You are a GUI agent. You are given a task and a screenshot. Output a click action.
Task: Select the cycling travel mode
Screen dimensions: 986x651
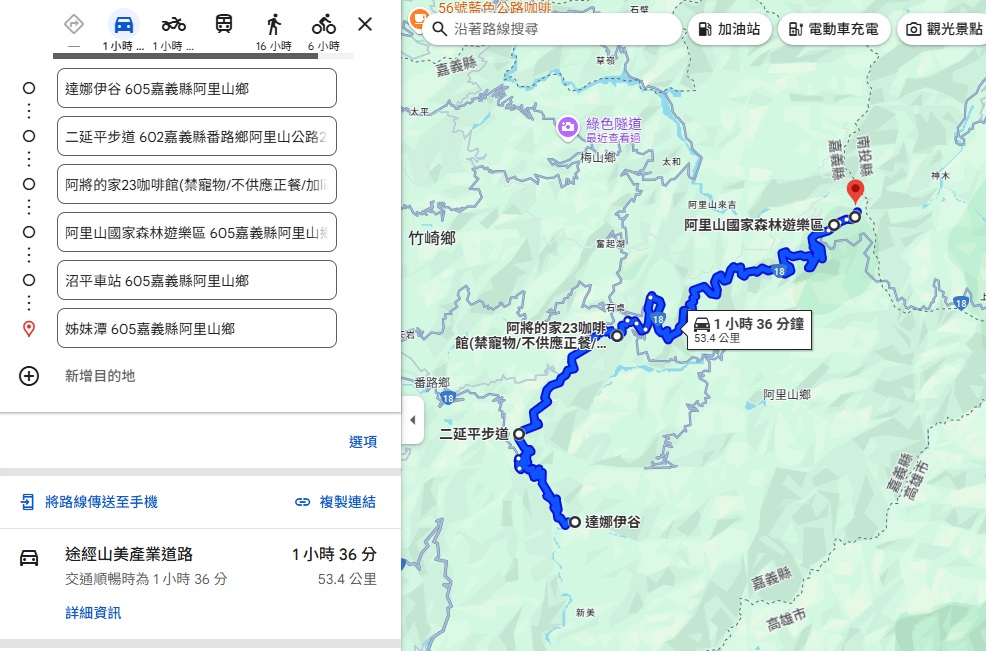coord(324,25)
